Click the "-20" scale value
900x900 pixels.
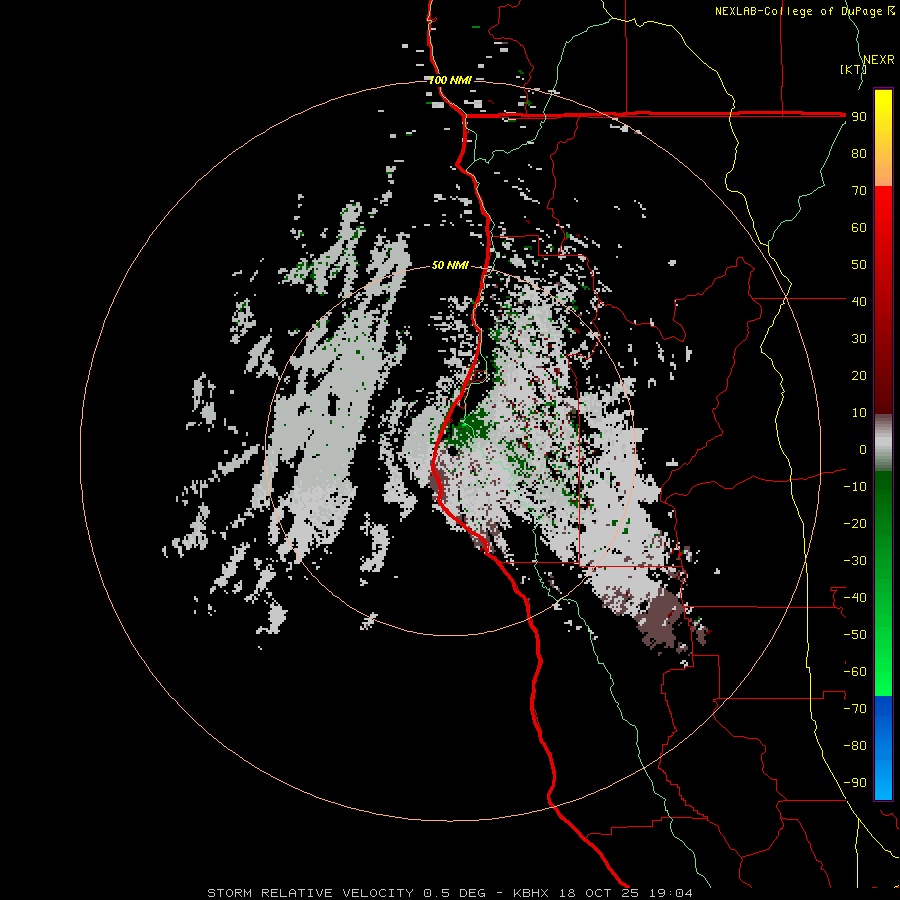[x=855, y=523]
